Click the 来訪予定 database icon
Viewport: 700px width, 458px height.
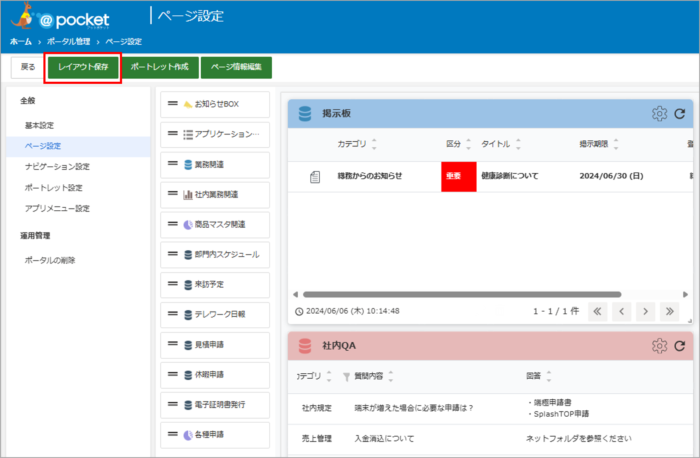tap(188, 284)
